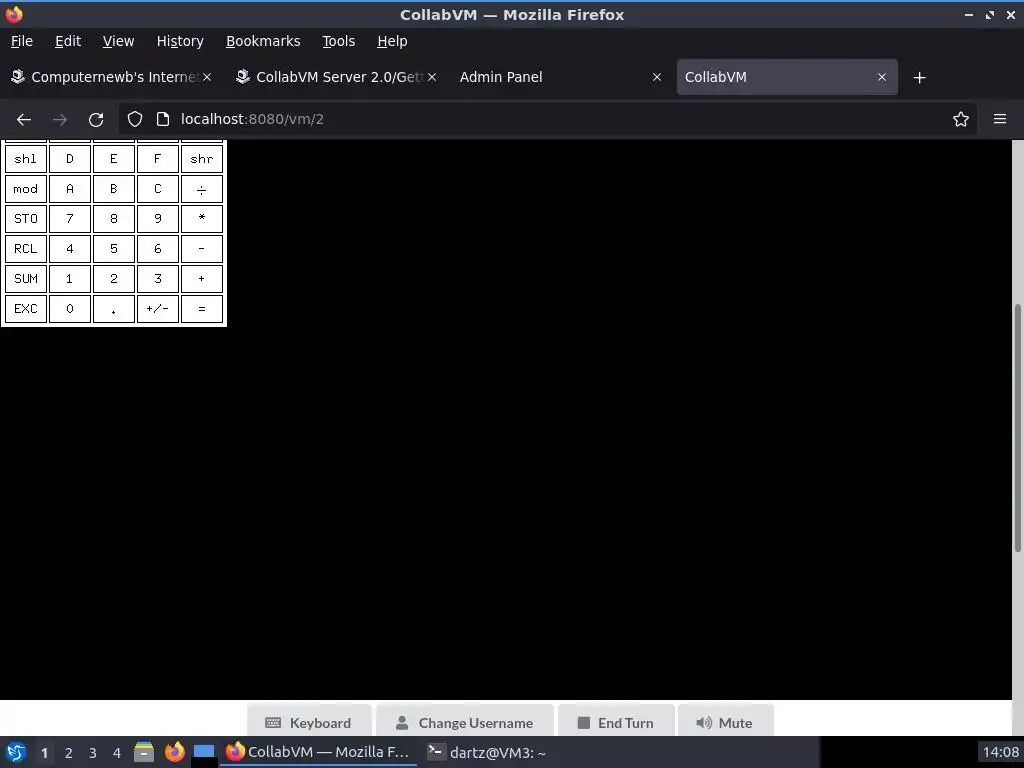The width and height of the screenshot is (1024, 768).
Task: Click the calculator key 4
Action: tap(70, 249)
